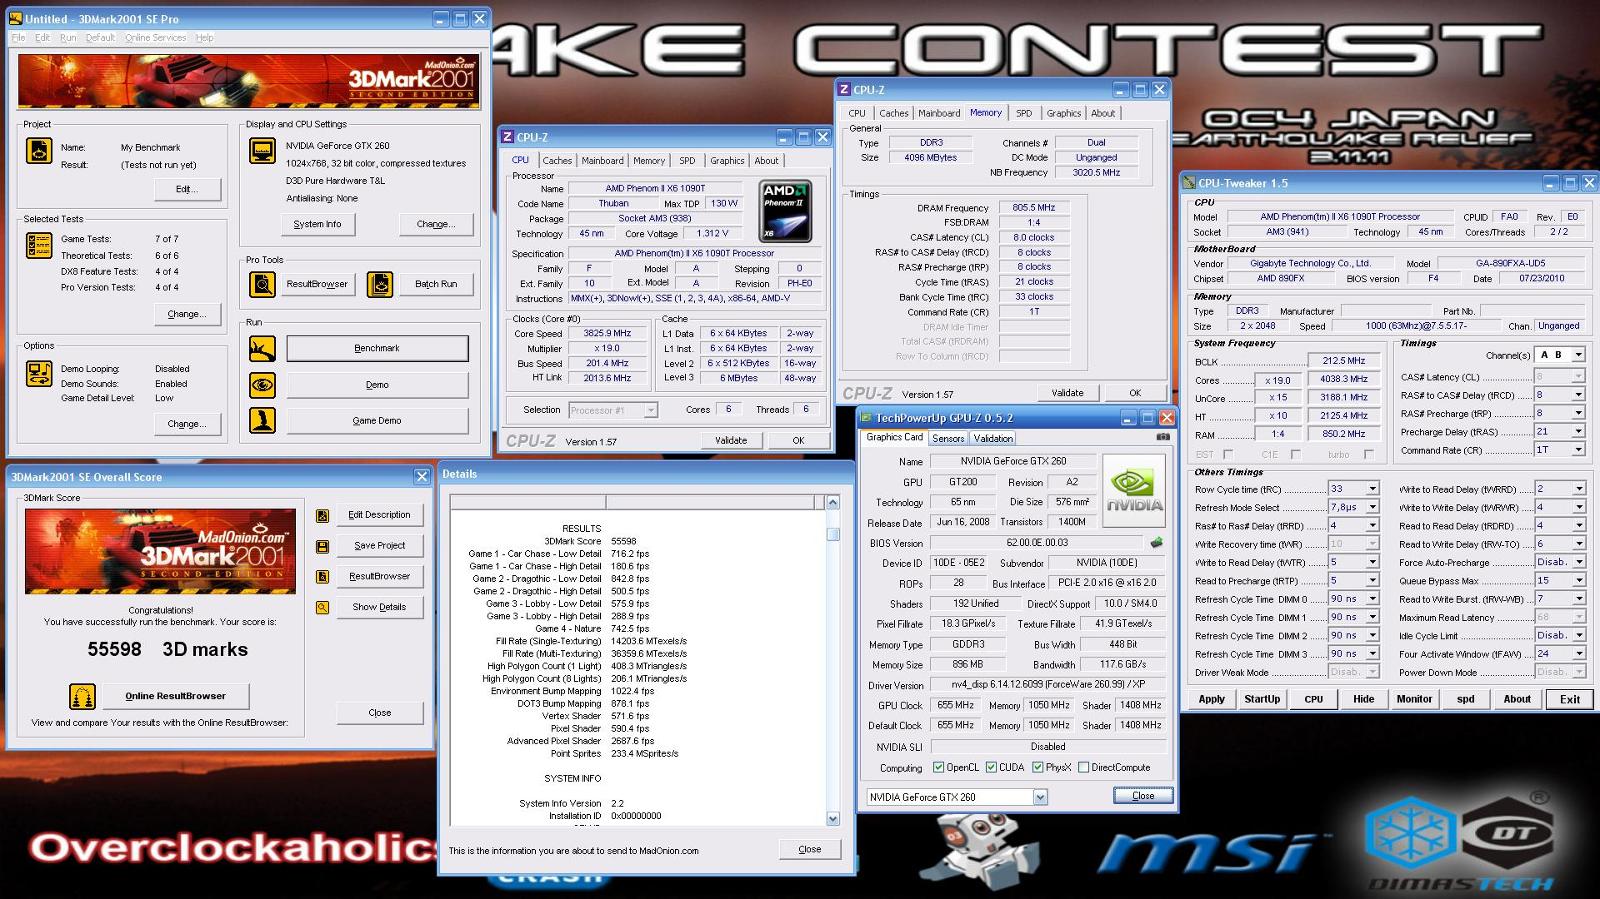Open the File menu in 3DMark2001

(18, 38)
